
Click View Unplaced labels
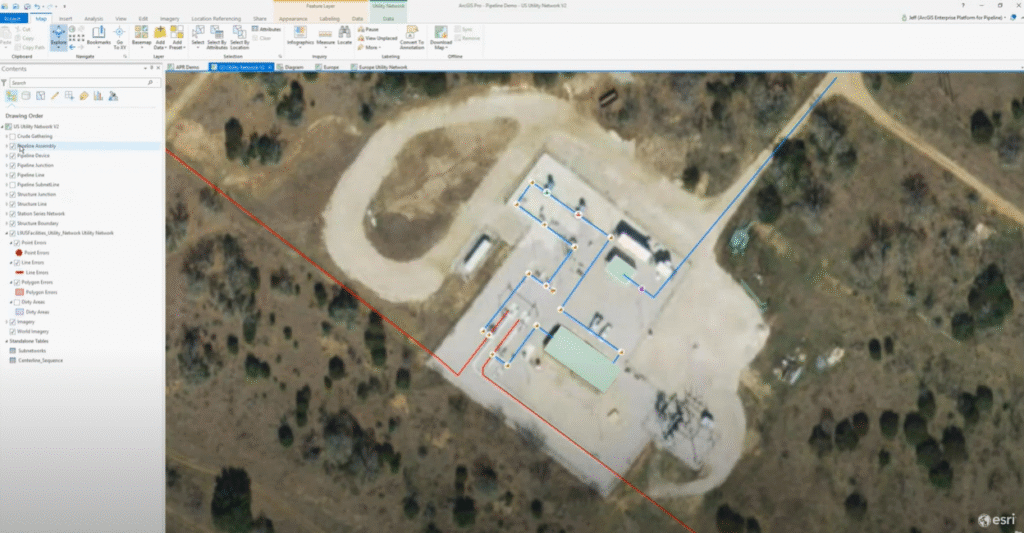coord(377,39)
